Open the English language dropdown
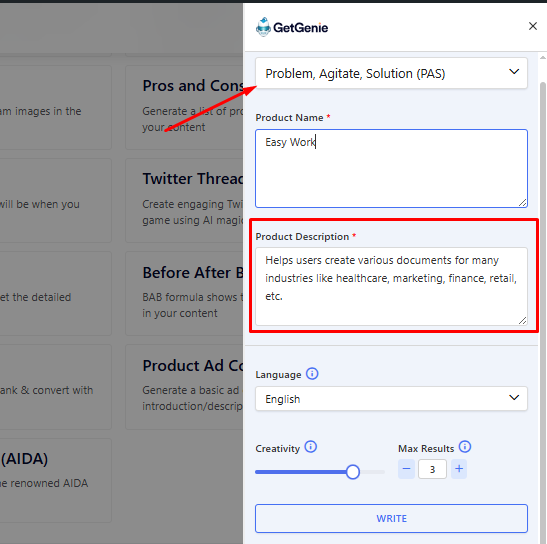This screenshot has width=547, height=544. click(x=391, y=398)
